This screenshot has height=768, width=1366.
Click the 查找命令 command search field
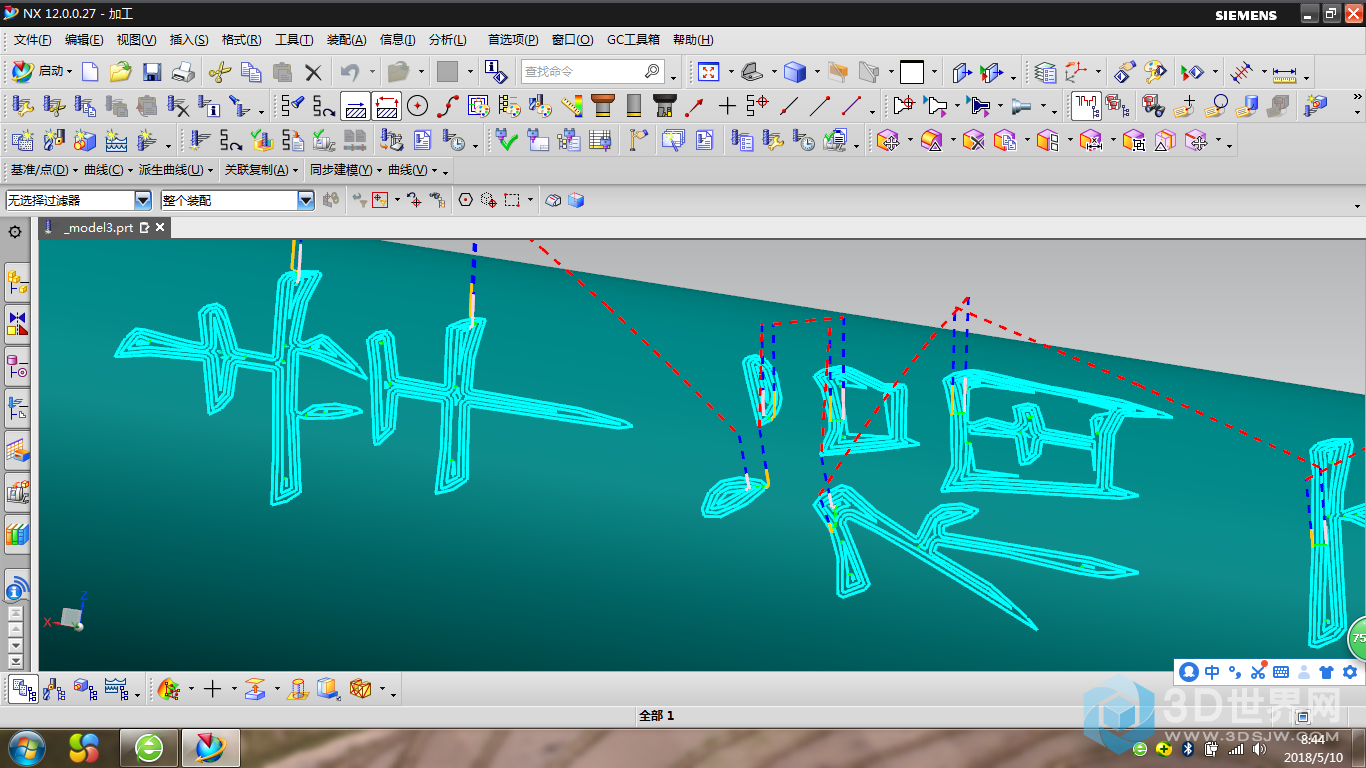point(593,72)
